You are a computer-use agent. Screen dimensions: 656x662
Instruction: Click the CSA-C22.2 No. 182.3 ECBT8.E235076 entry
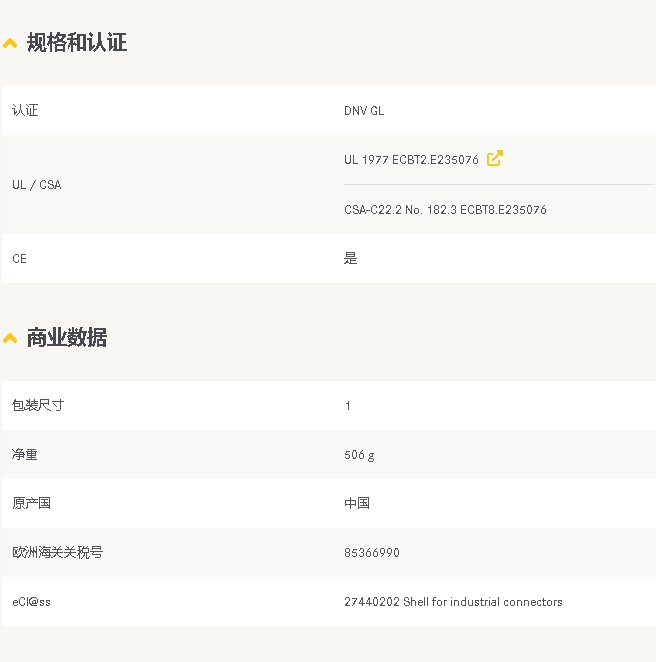pyautogui.click(x=445, y=210)
